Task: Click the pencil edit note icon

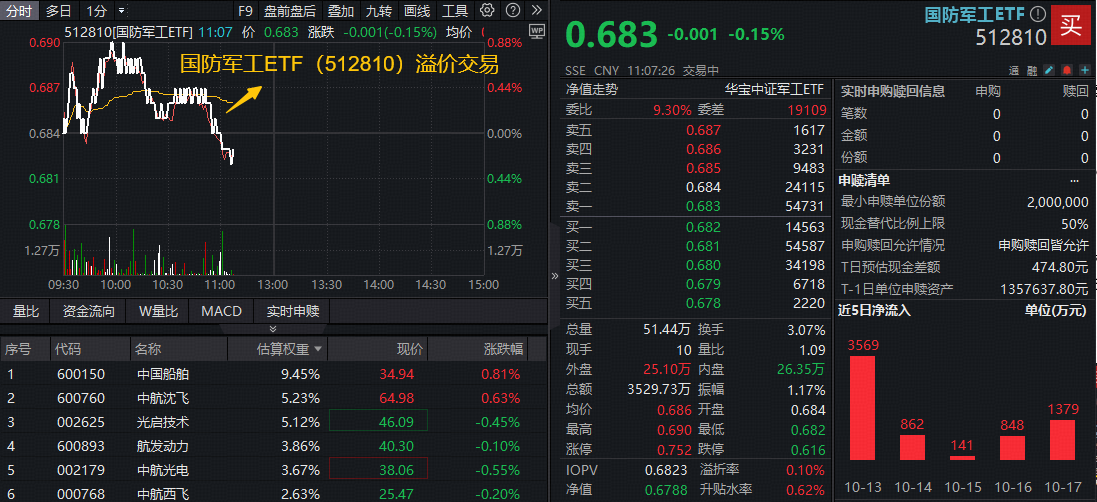Action: point(1048,71)
